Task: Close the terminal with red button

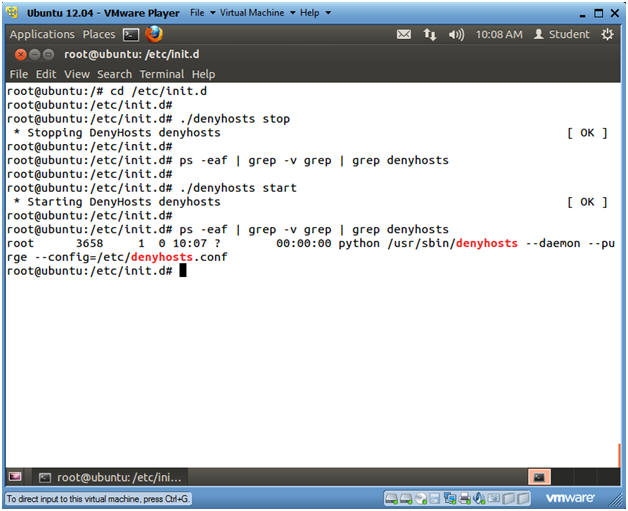Action: pos(20,54)
